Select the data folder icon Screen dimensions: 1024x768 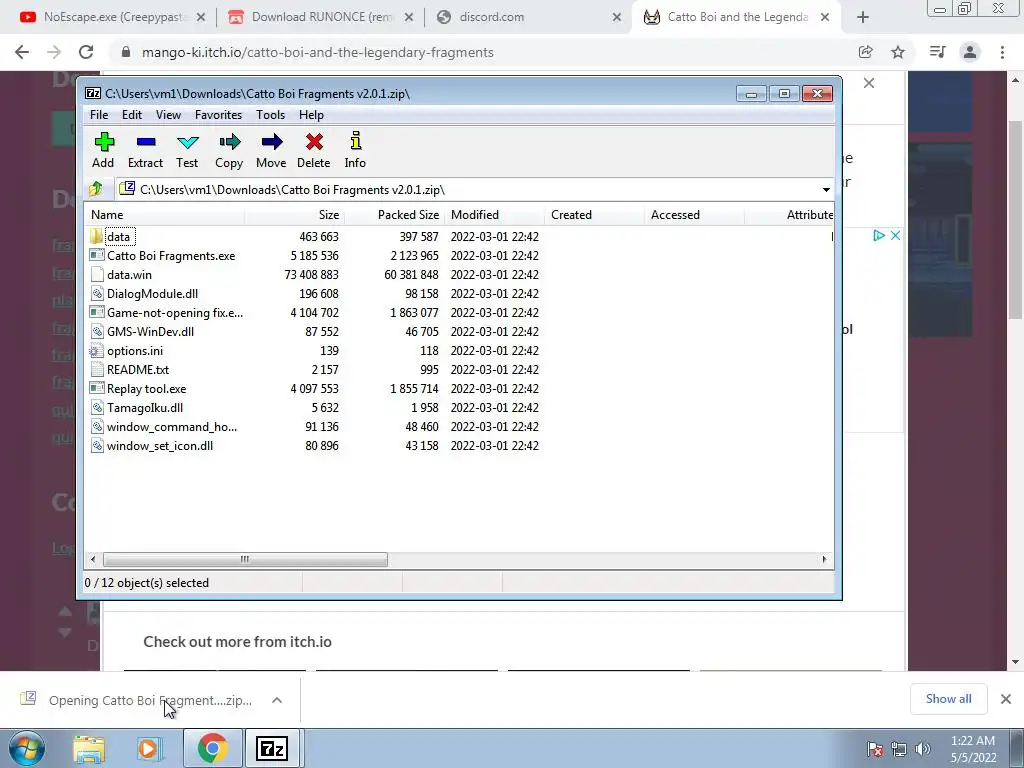coord(97,236)
